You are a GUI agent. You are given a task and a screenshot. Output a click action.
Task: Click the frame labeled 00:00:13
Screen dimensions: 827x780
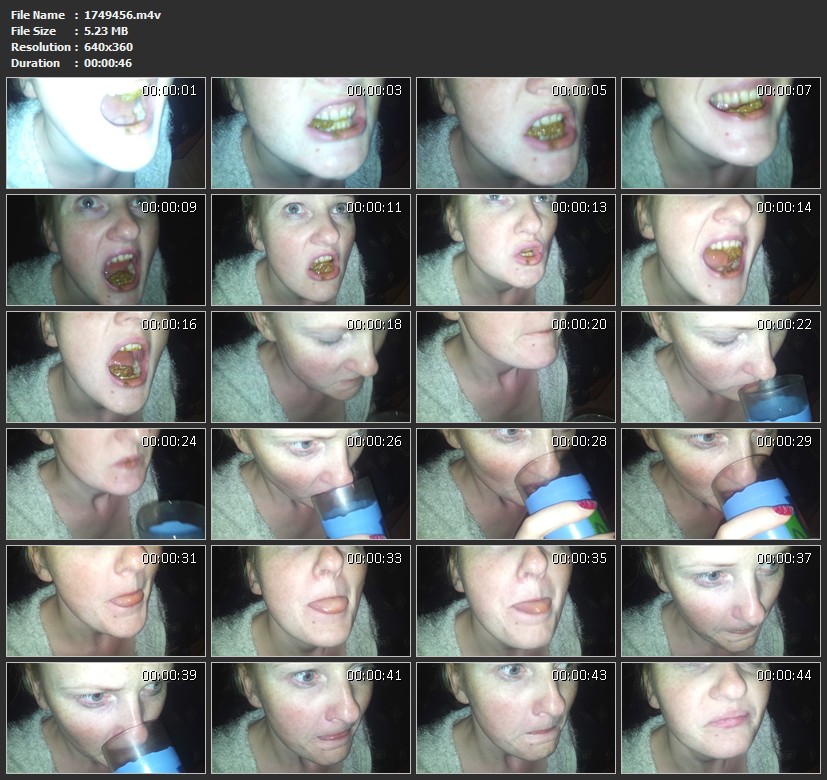pos(516,250)
